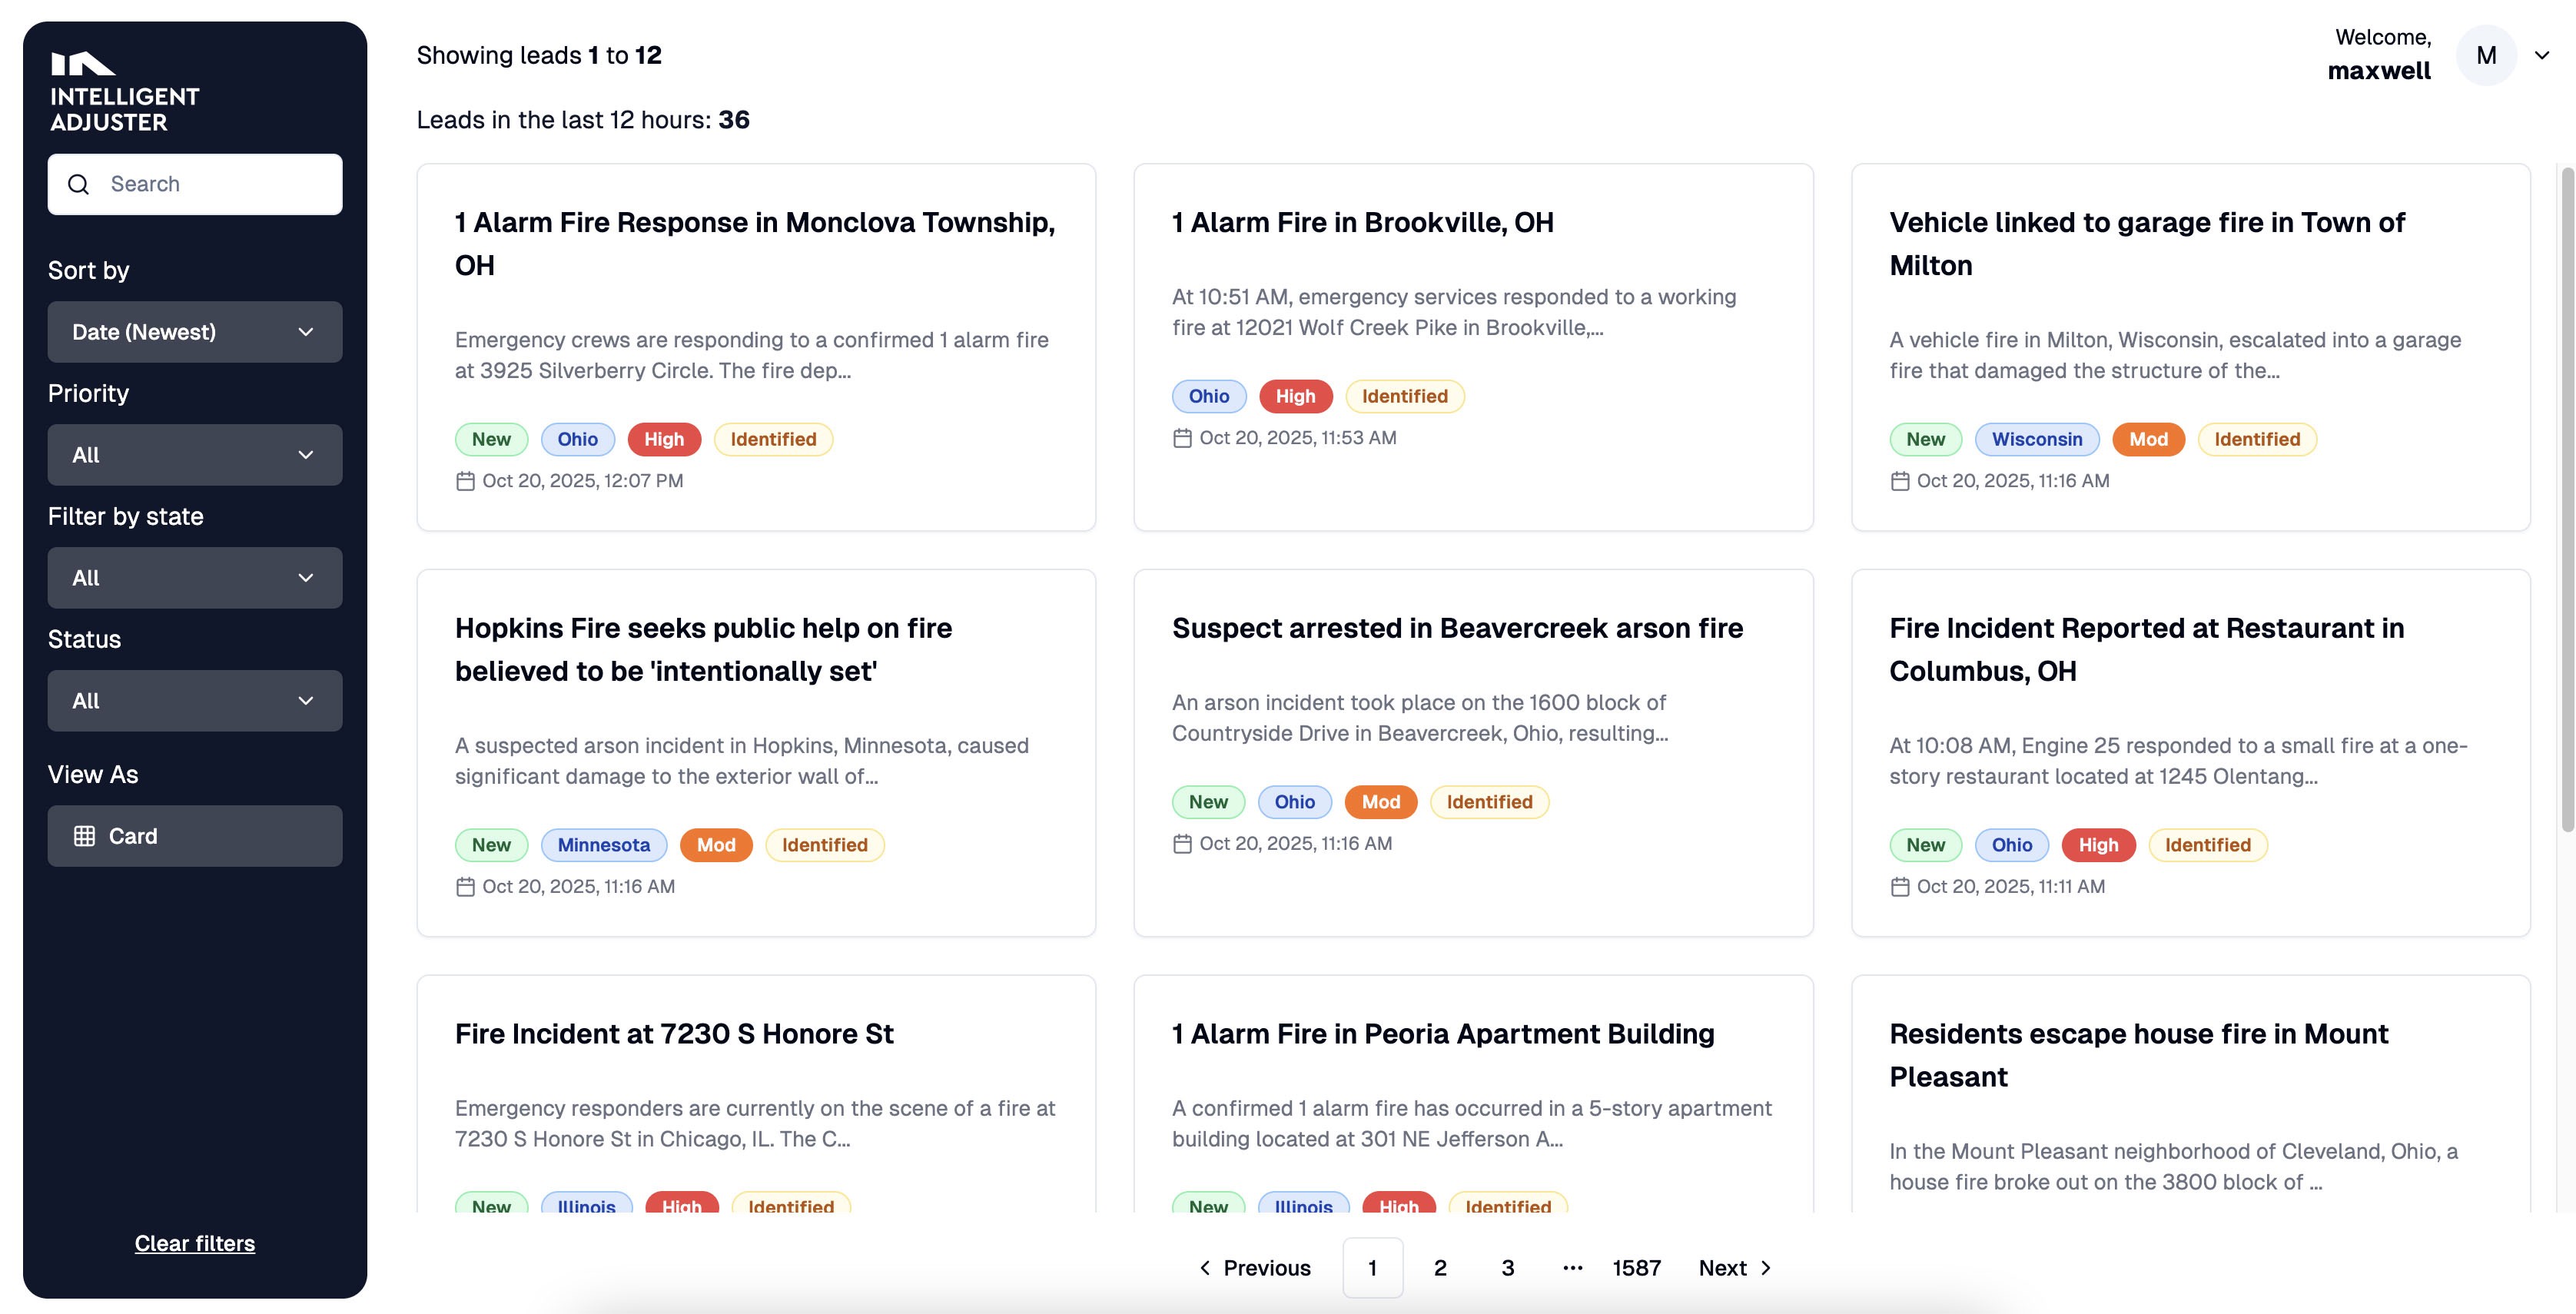The width and height of the screenshot is (2576, 1314).
Task: Open the Suspect arrested in Beavercreek lead card
Action: click(x=1457, y=628)
